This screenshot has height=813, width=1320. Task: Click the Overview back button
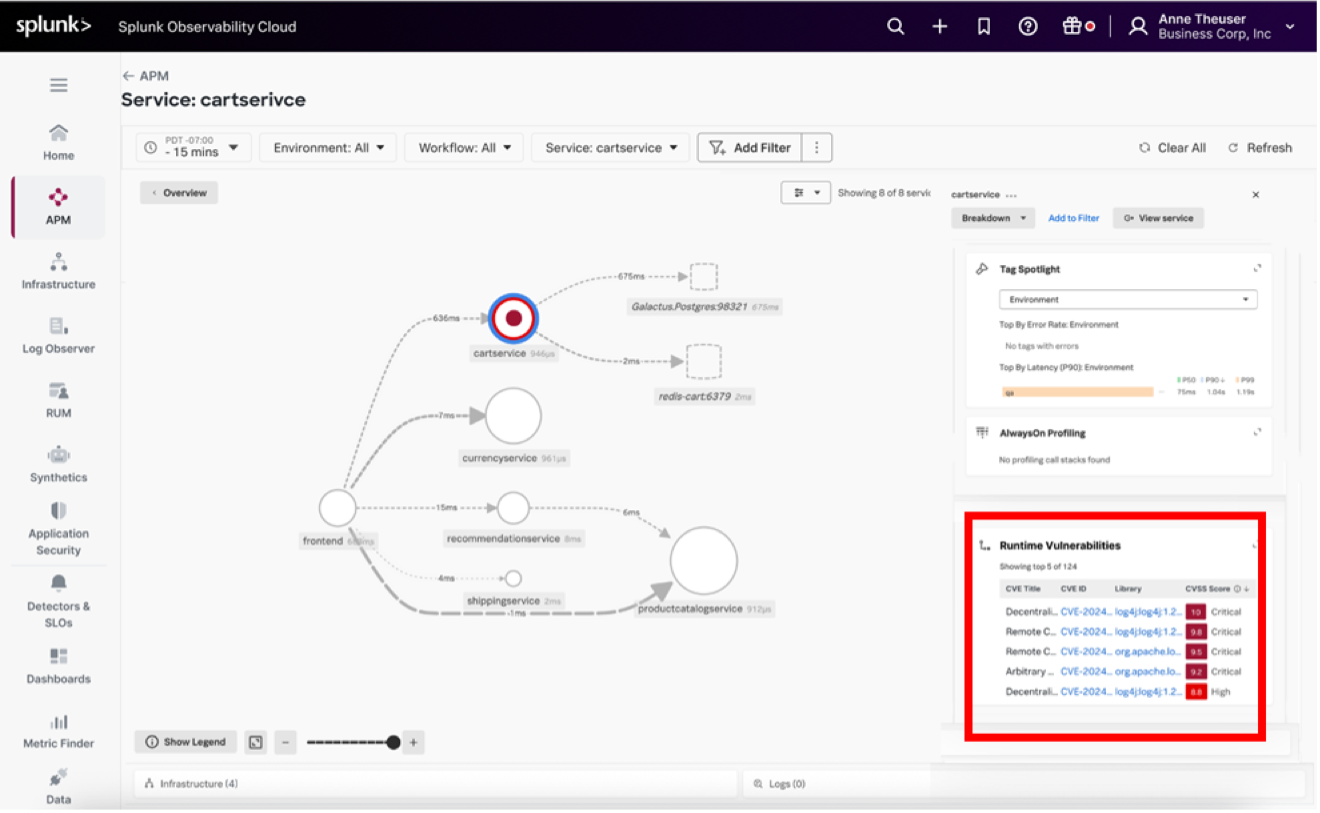179,193
